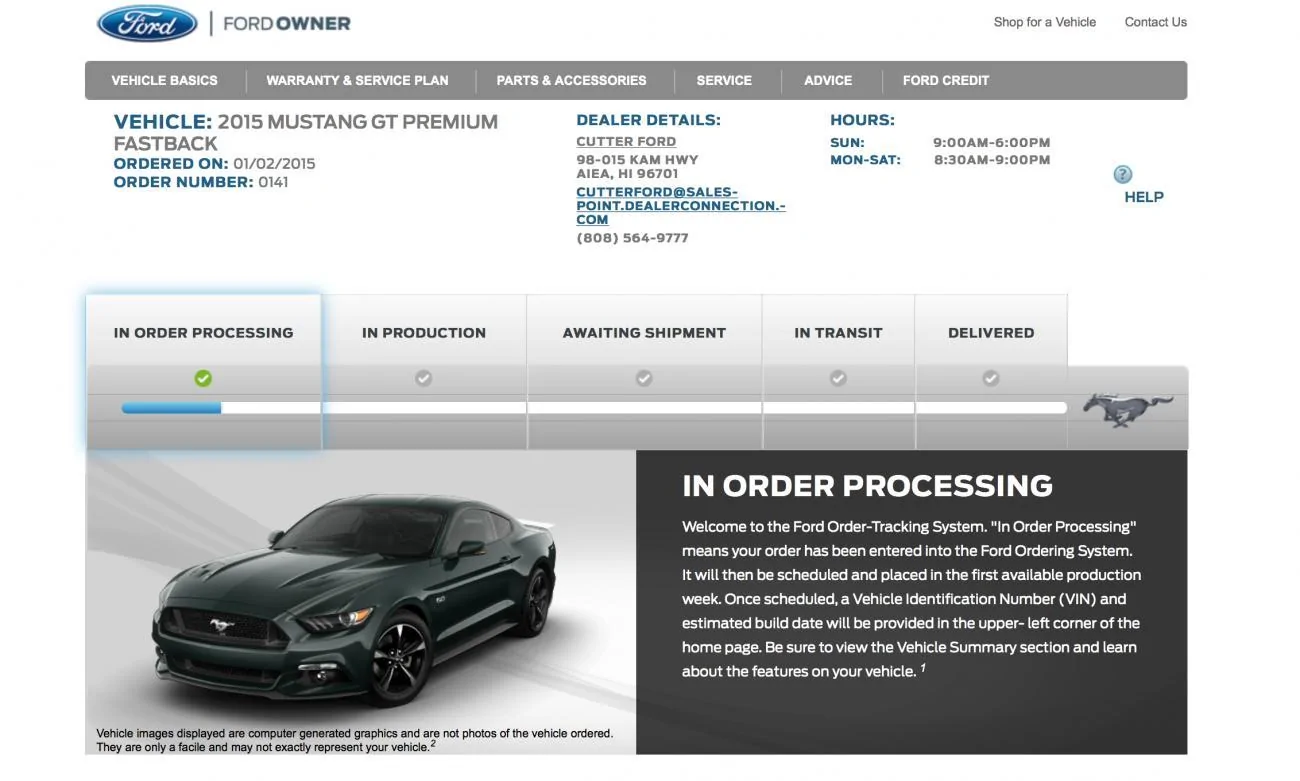Click the In Order Processing panel heading
Viewport: 1300px width, 781px height.
tap(867, 486)
